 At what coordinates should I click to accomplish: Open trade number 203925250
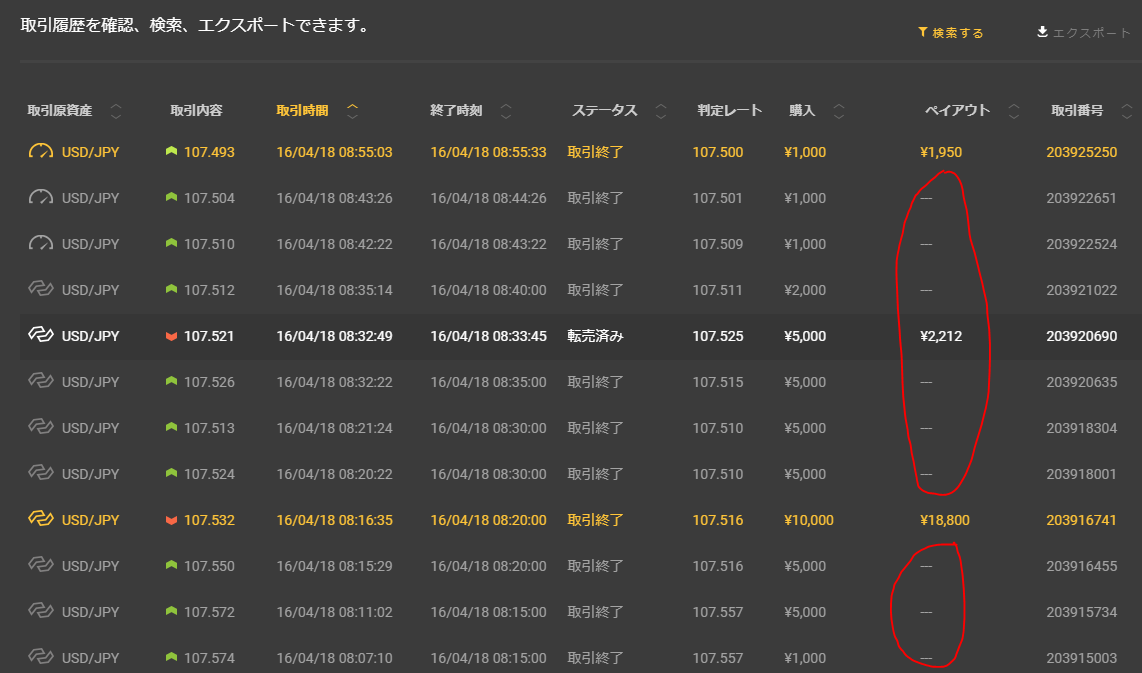(x=1081, y=152)
